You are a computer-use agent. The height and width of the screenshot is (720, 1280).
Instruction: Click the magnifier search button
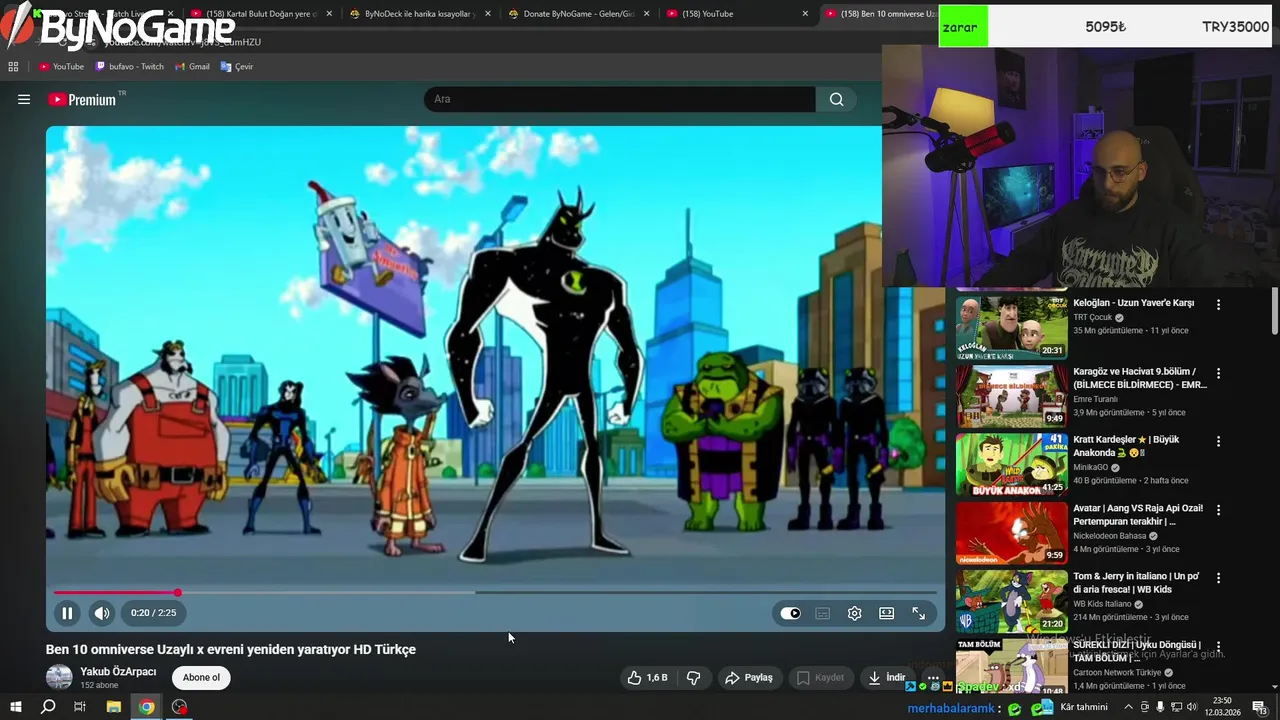[837, 99]
